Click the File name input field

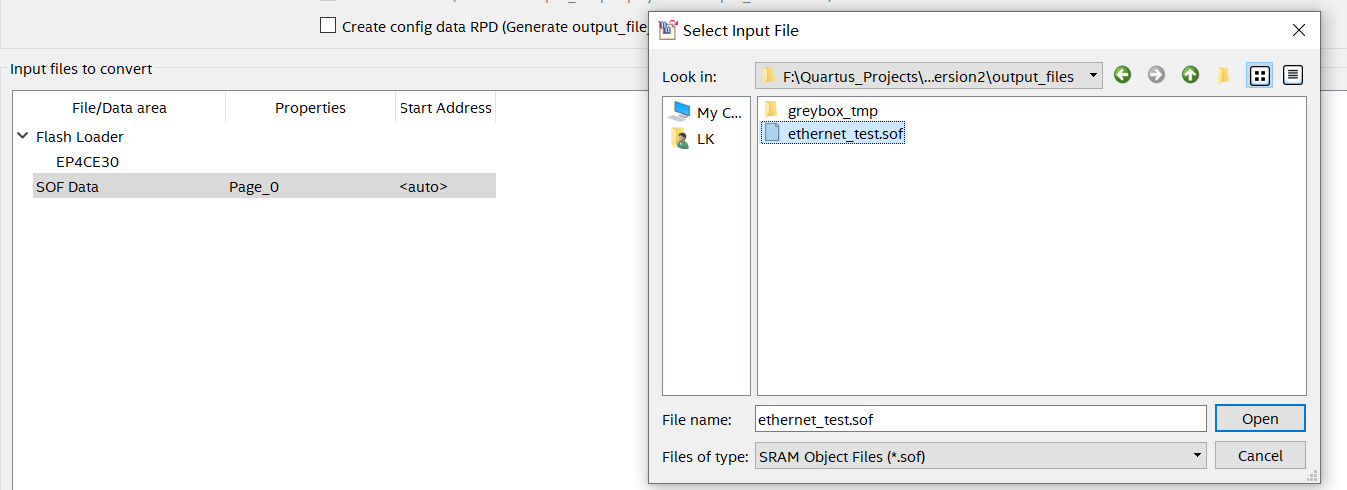[980, 419]
